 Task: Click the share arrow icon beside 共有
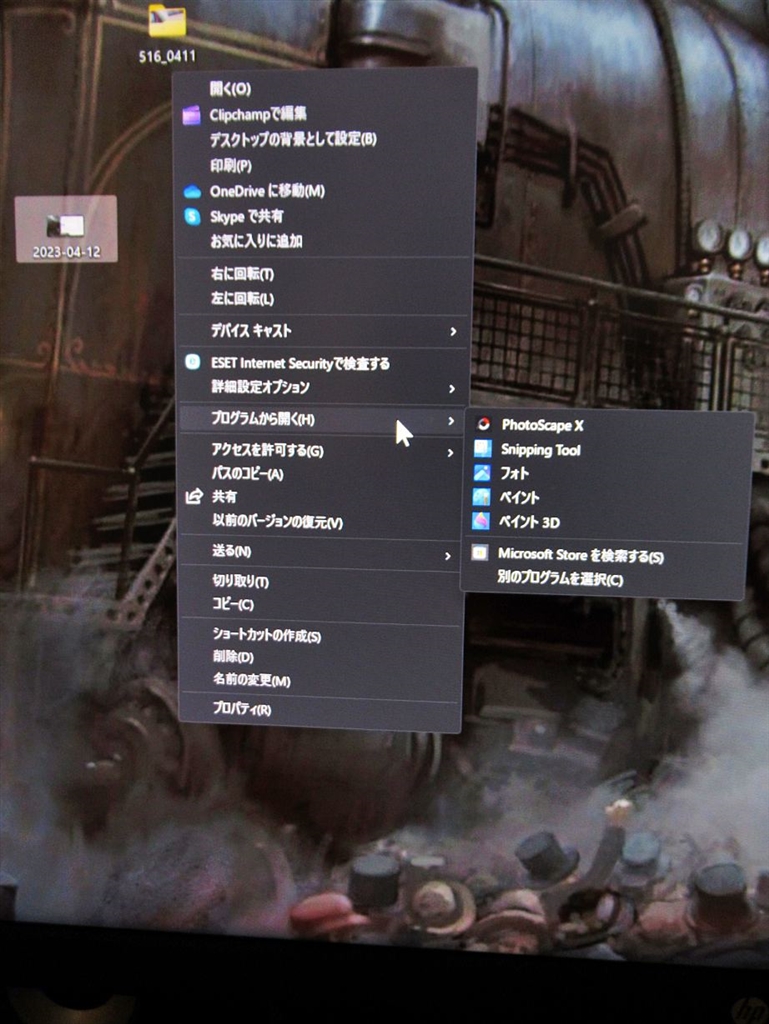(194, 497)
